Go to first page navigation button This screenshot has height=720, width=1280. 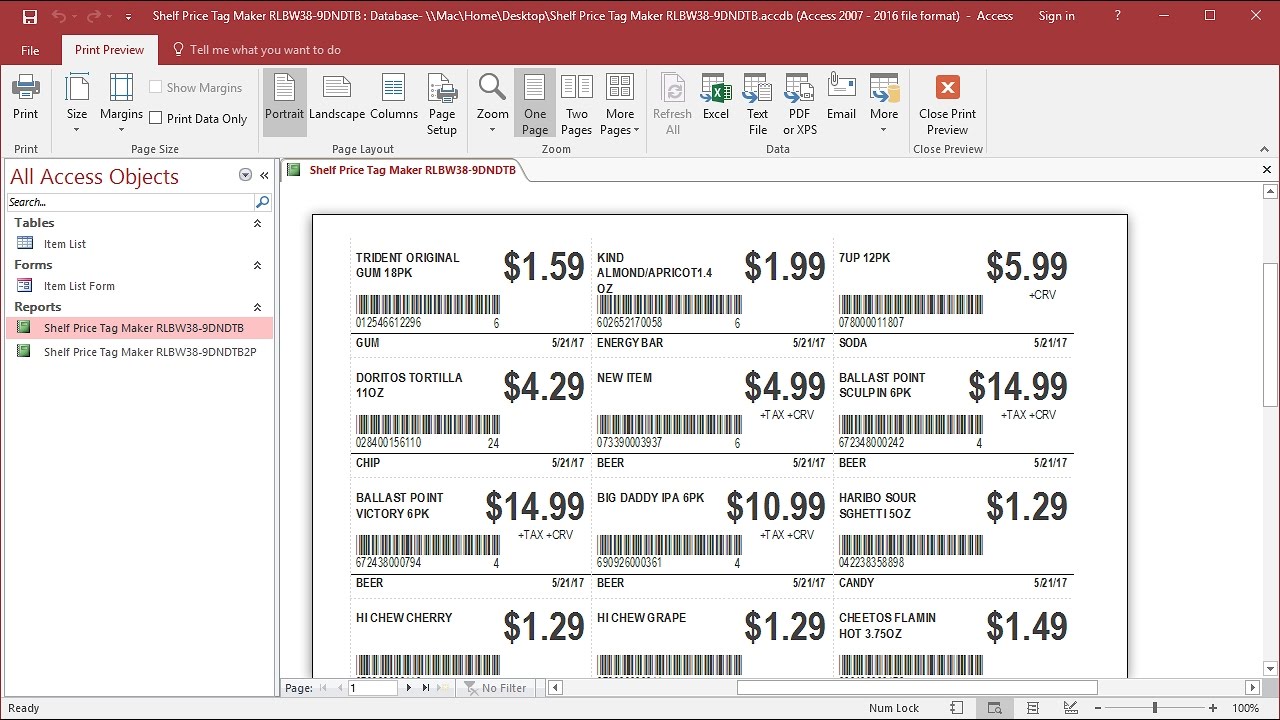(322, 688)
